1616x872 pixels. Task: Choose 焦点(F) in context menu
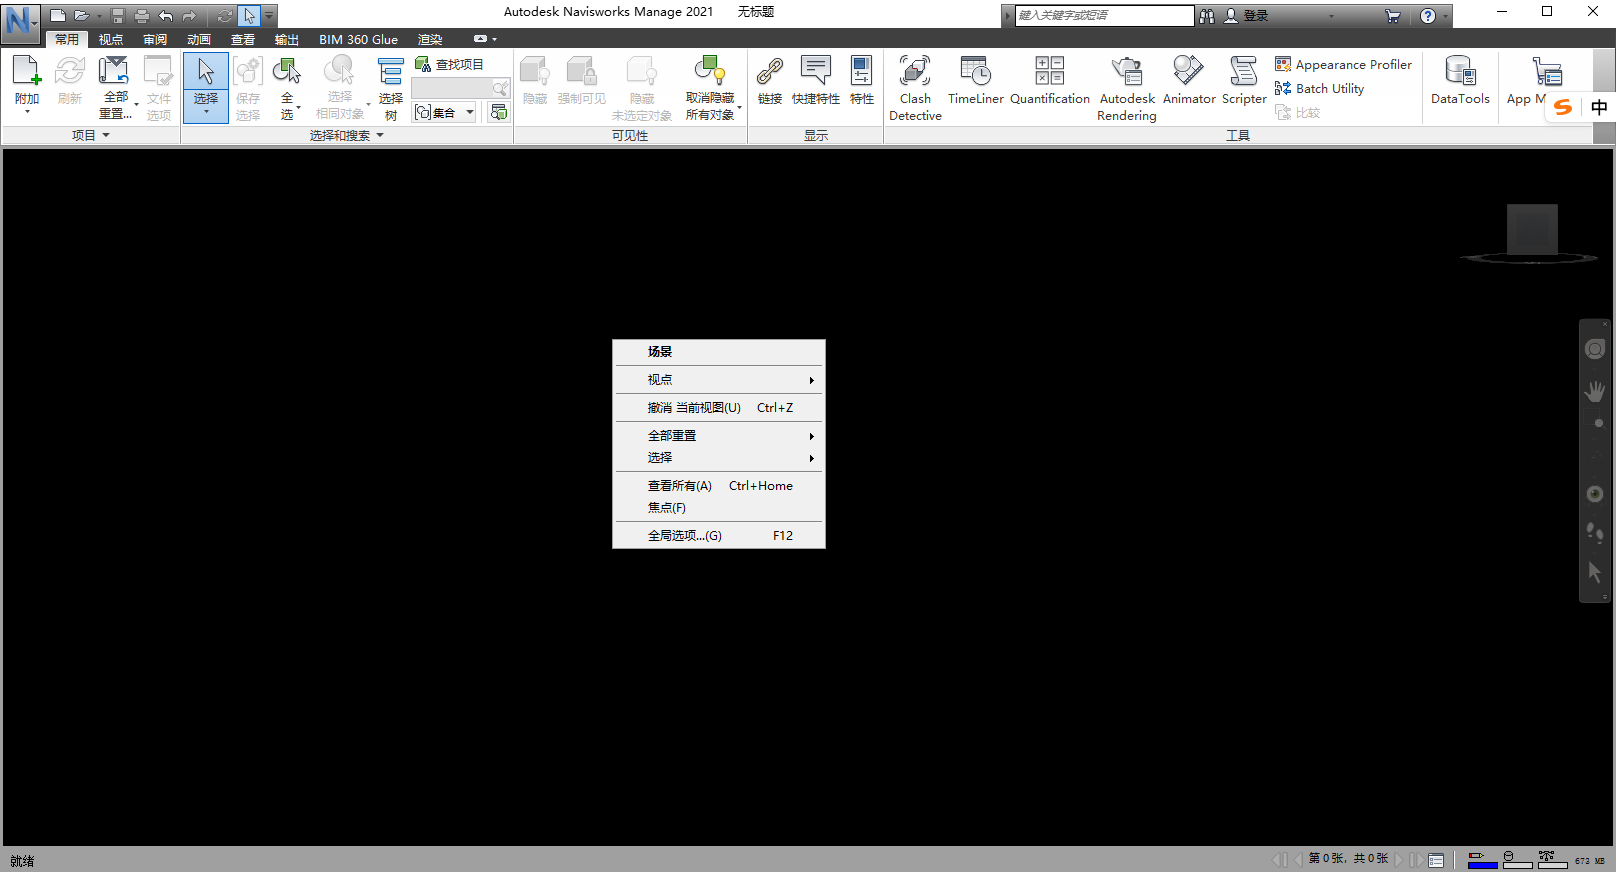(719, 508)
